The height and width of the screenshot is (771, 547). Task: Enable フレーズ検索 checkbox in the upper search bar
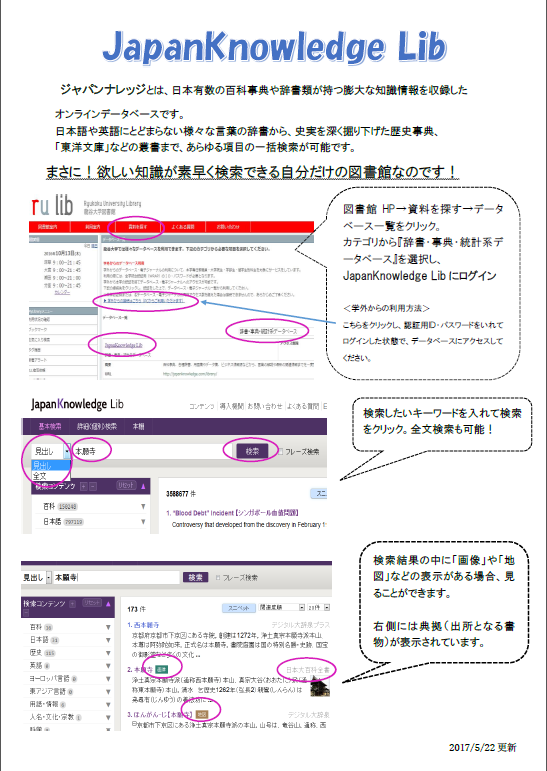[x=280, y=451]
